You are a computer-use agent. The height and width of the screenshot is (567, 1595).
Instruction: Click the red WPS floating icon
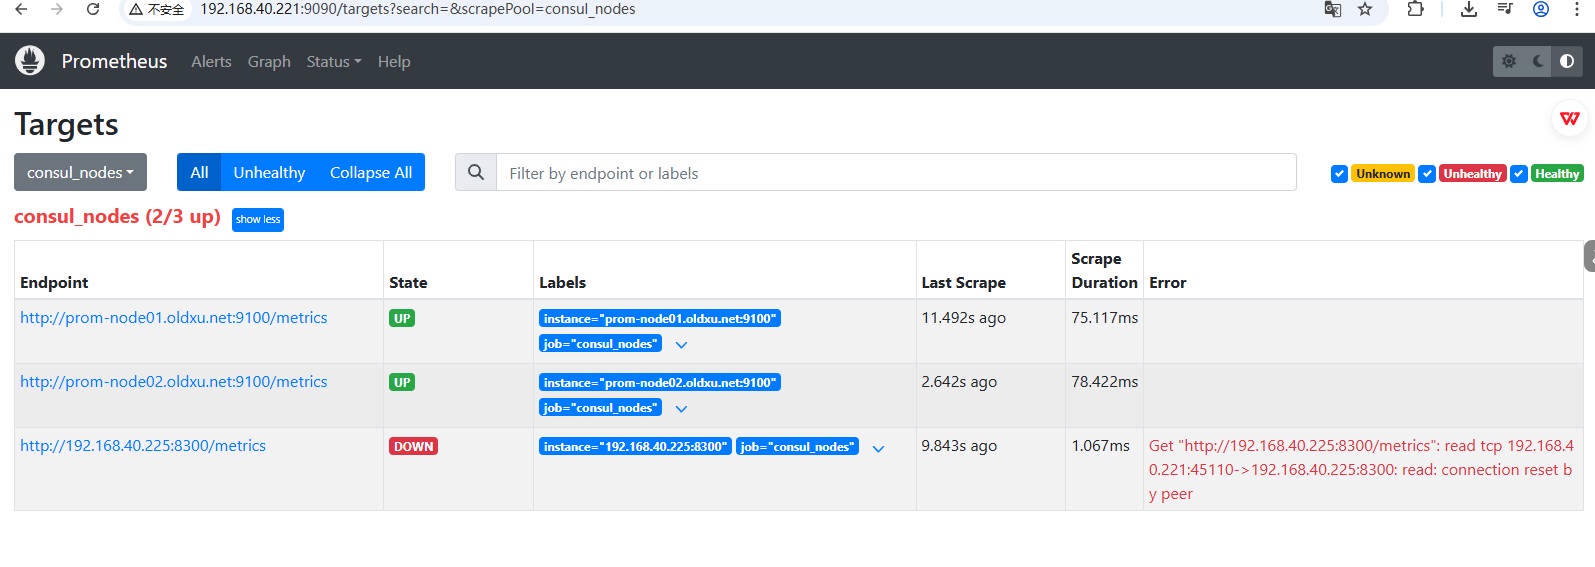coord(1570,119)
